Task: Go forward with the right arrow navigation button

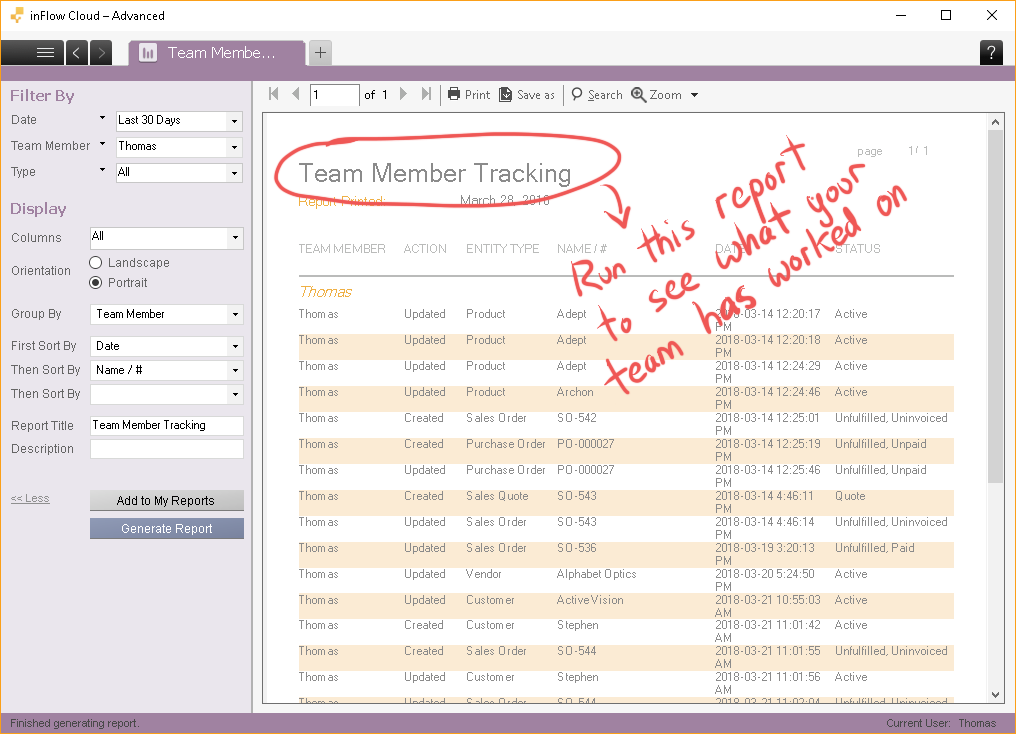Action: coord(101,52)
